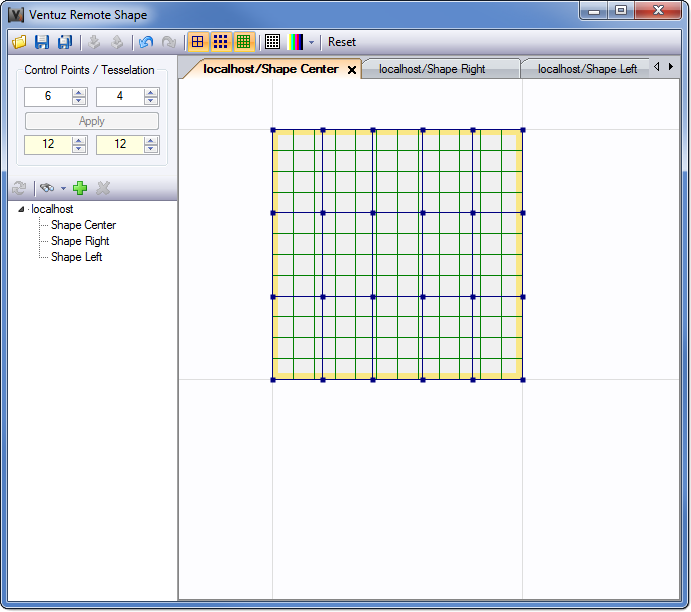Click the single floppy disk save icon
The width and height of the screenshot is (691, 612).
(42, 42)
